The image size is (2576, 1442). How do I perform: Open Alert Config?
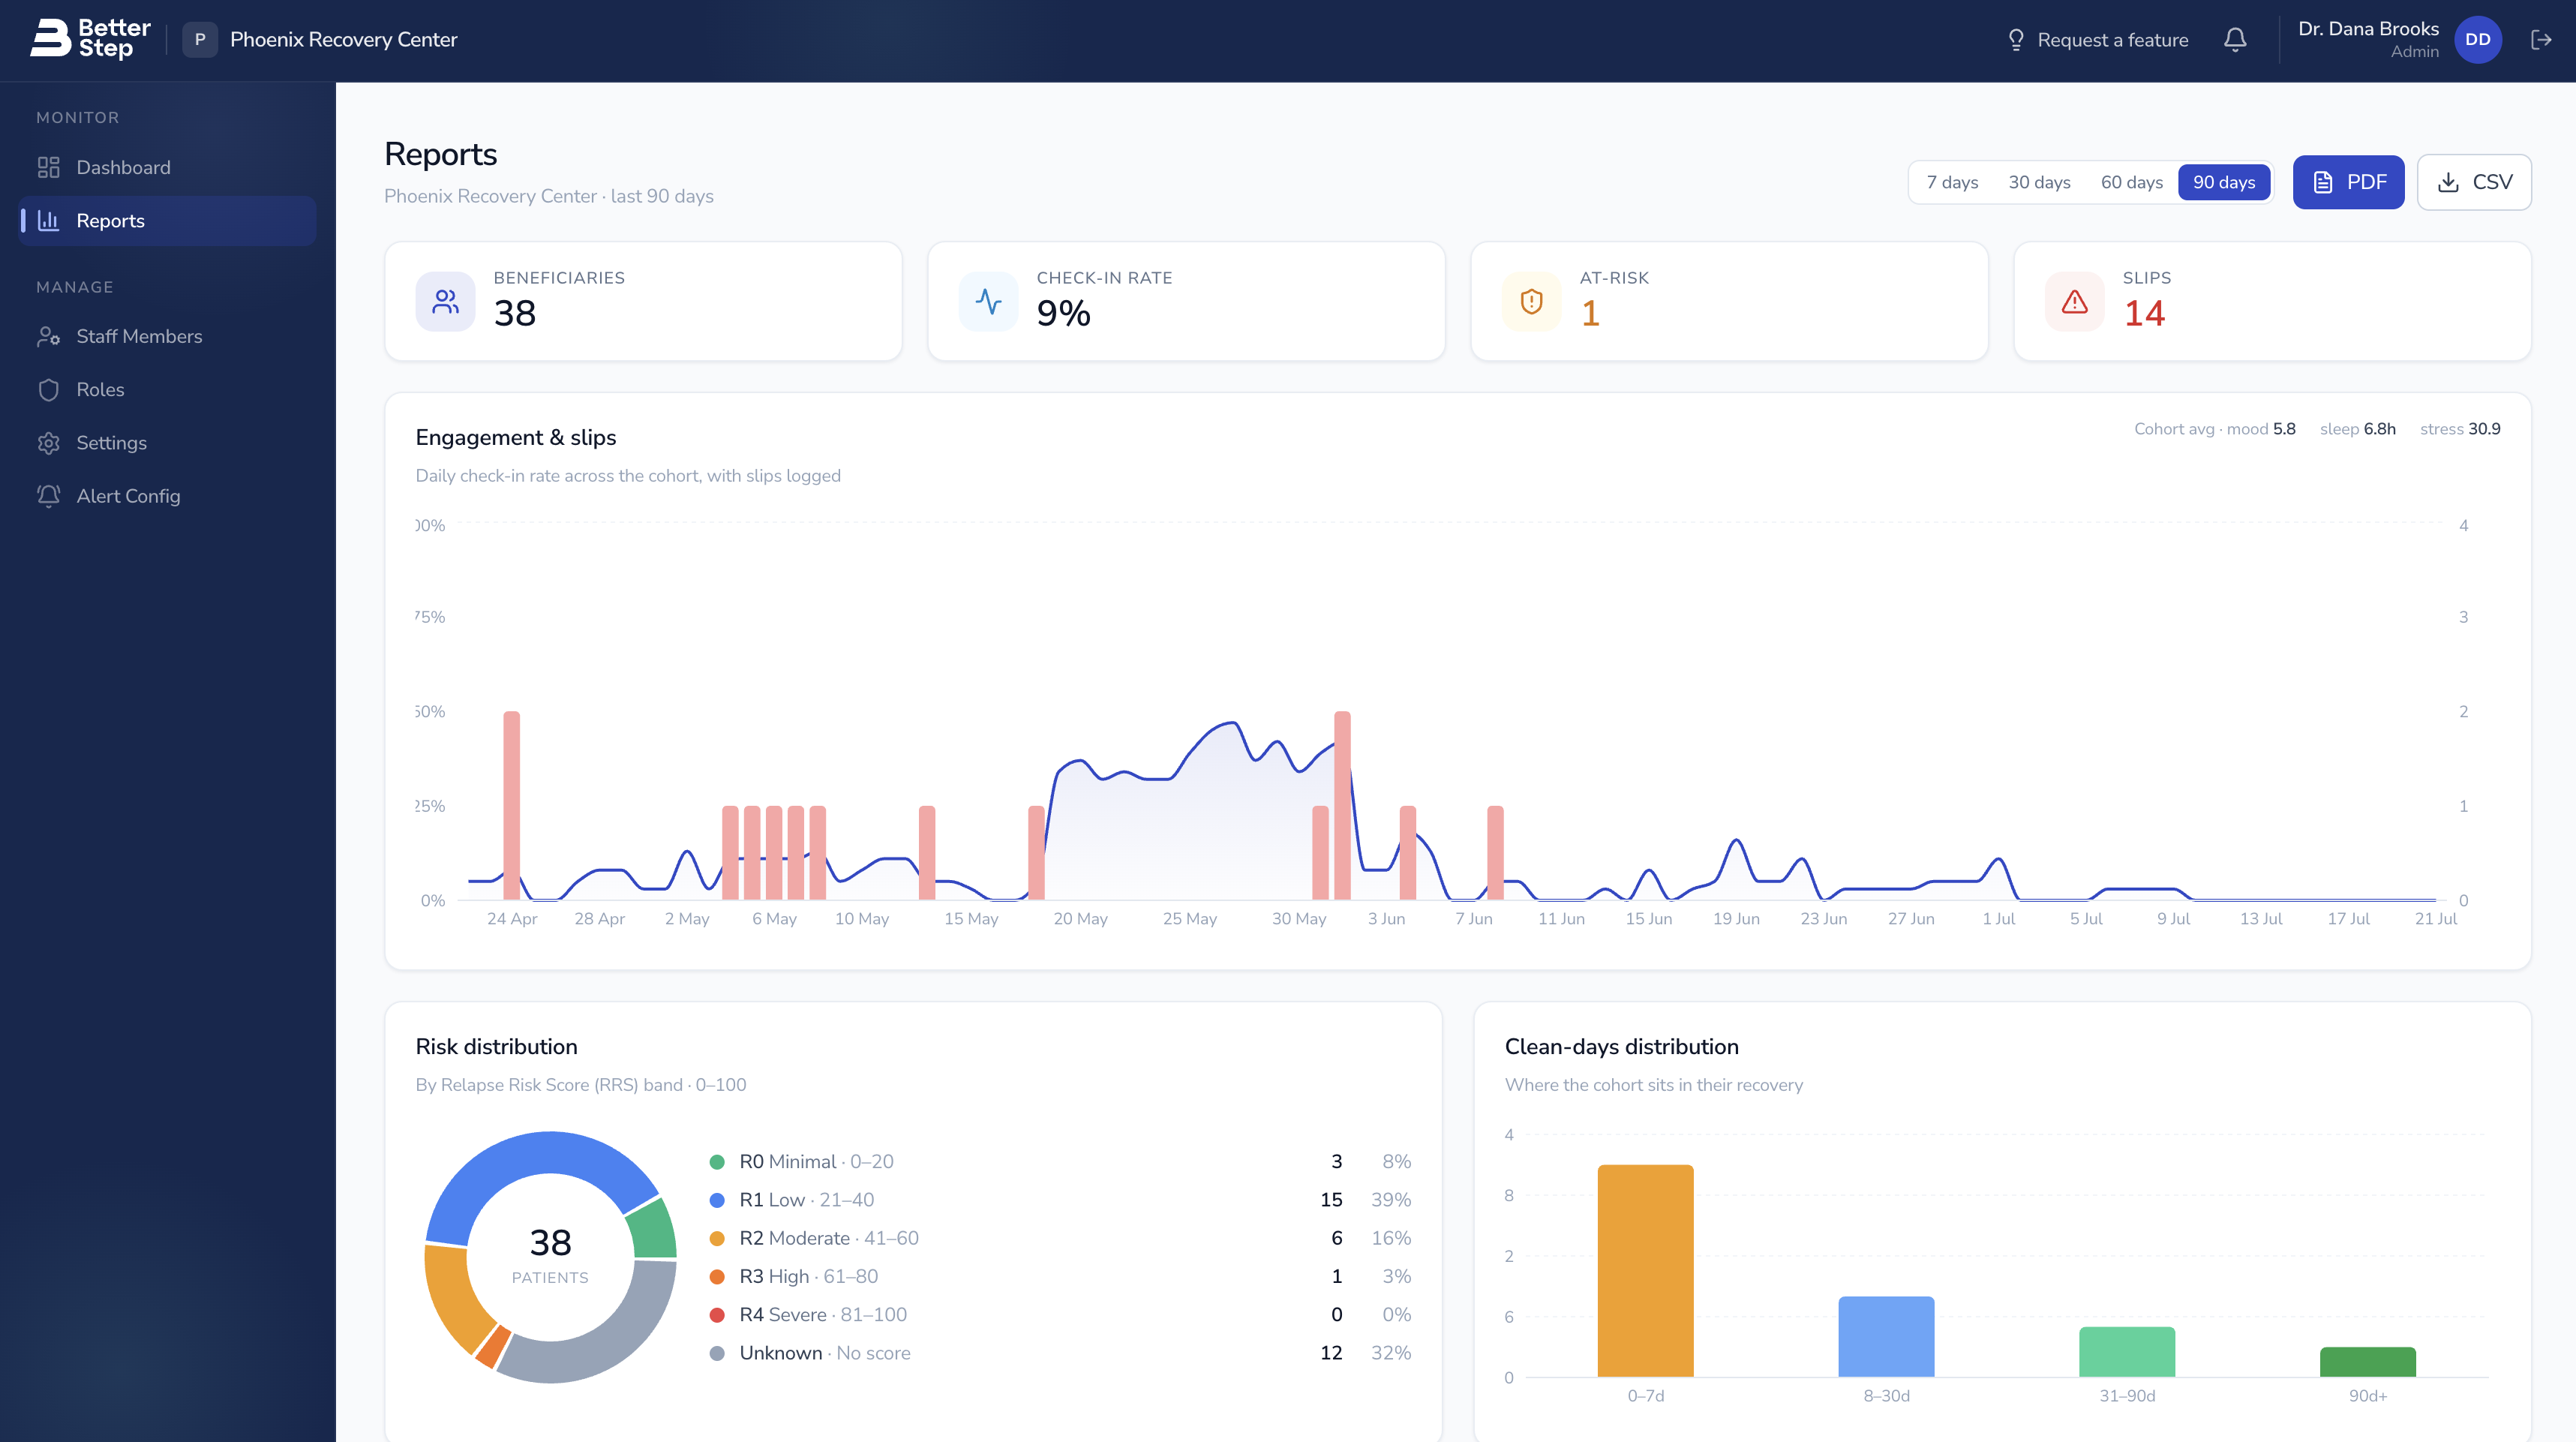tap(167, 496)
